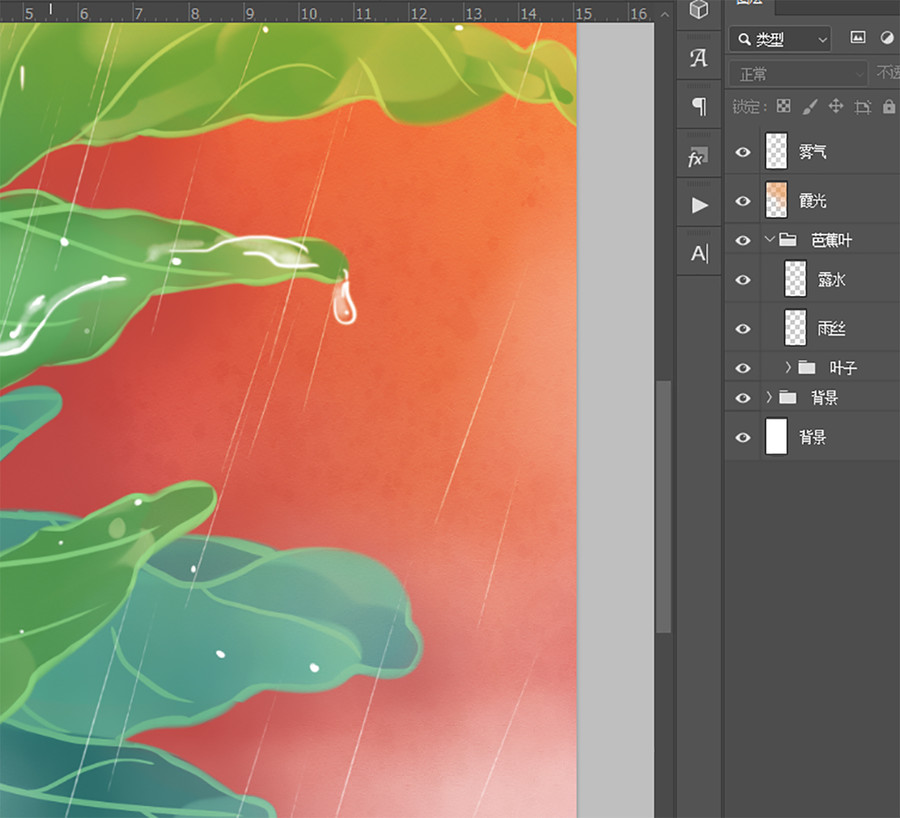Open the Actions panel play icon
This screenshot has height=818, width=900.
click(x=700, y=205)
